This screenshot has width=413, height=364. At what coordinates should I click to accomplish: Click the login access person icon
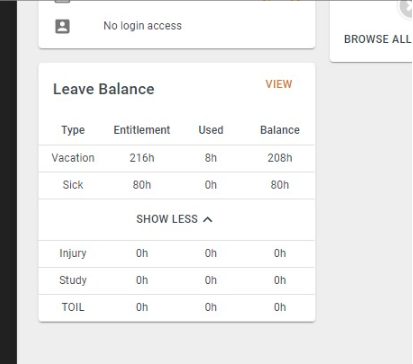pos(62,26)
